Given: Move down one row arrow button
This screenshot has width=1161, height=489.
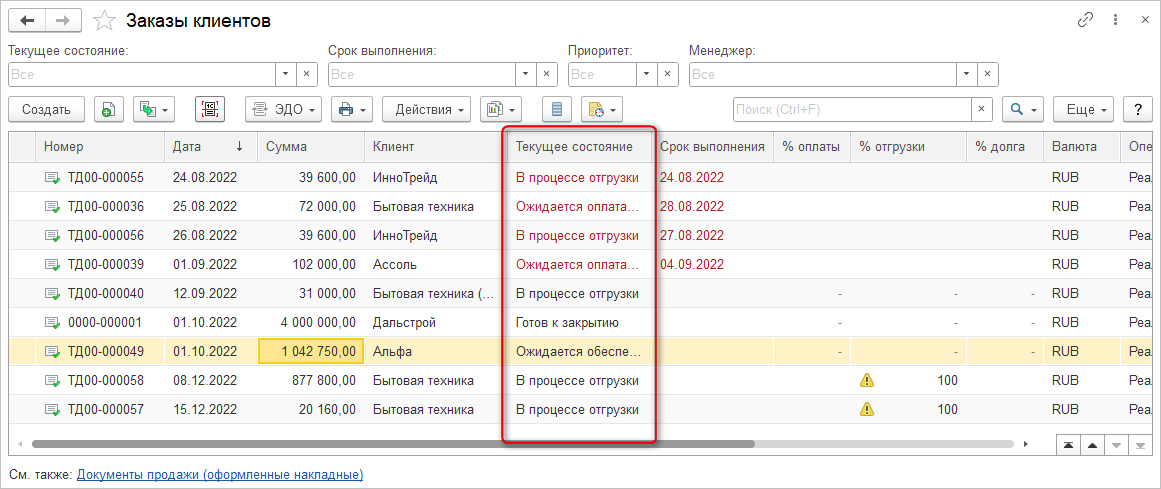Looking at the screenshot, I should pos(1117,445).
